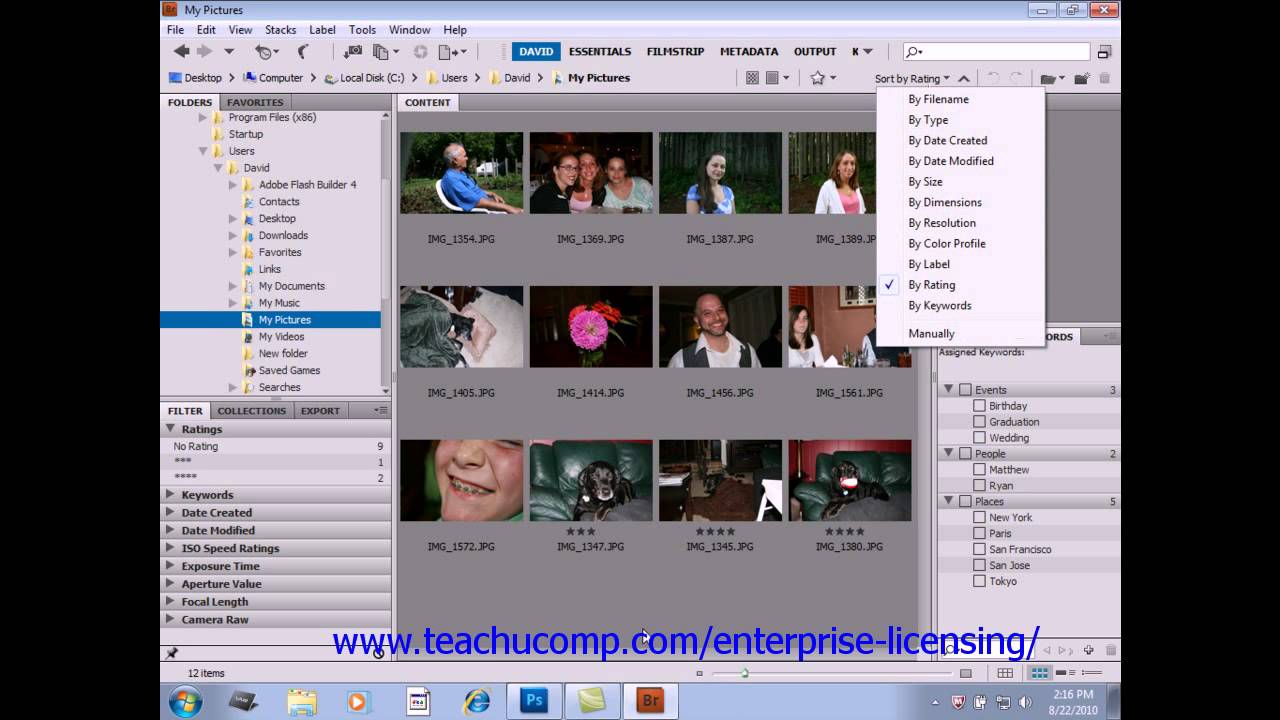
Task: Select the IMG_1414.JPG flower thumbnail
Action: click(591, 326)
